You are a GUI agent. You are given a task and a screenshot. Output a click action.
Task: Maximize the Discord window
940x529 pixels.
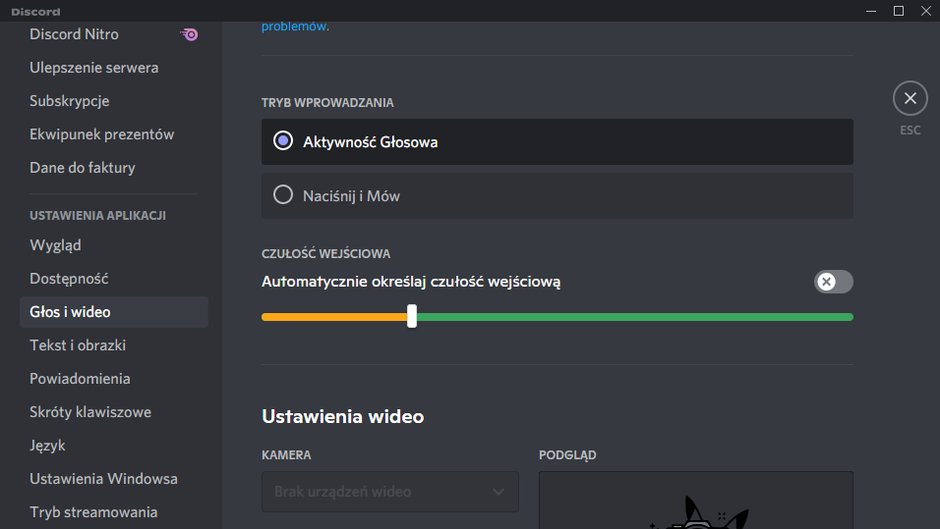click(898, 11)
